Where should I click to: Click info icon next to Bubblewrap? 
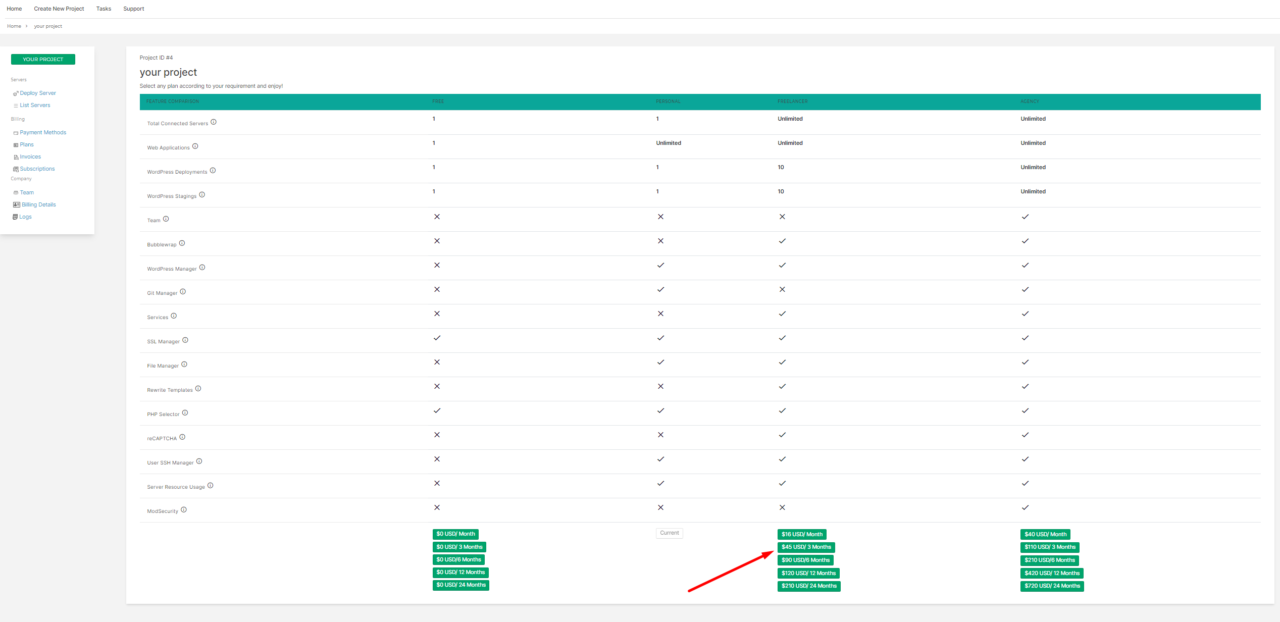tap(182, 243)
